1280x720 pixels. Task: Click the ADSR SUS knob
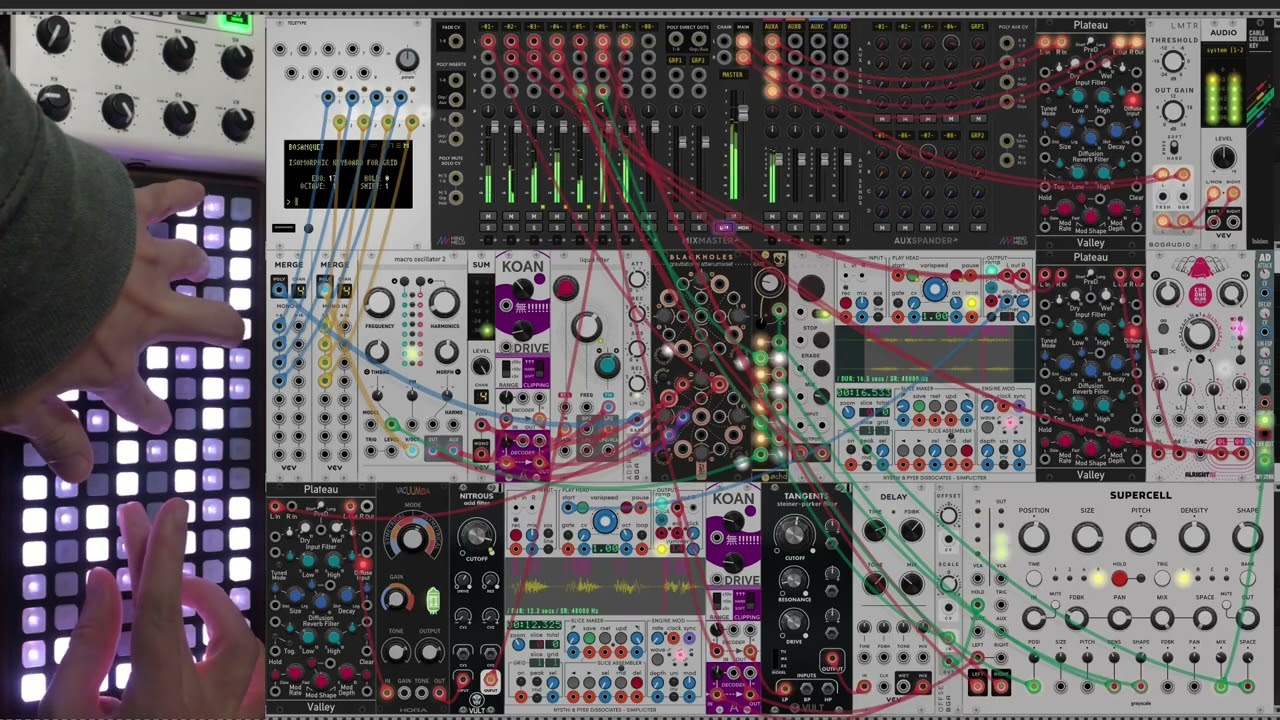click(637, 348)
